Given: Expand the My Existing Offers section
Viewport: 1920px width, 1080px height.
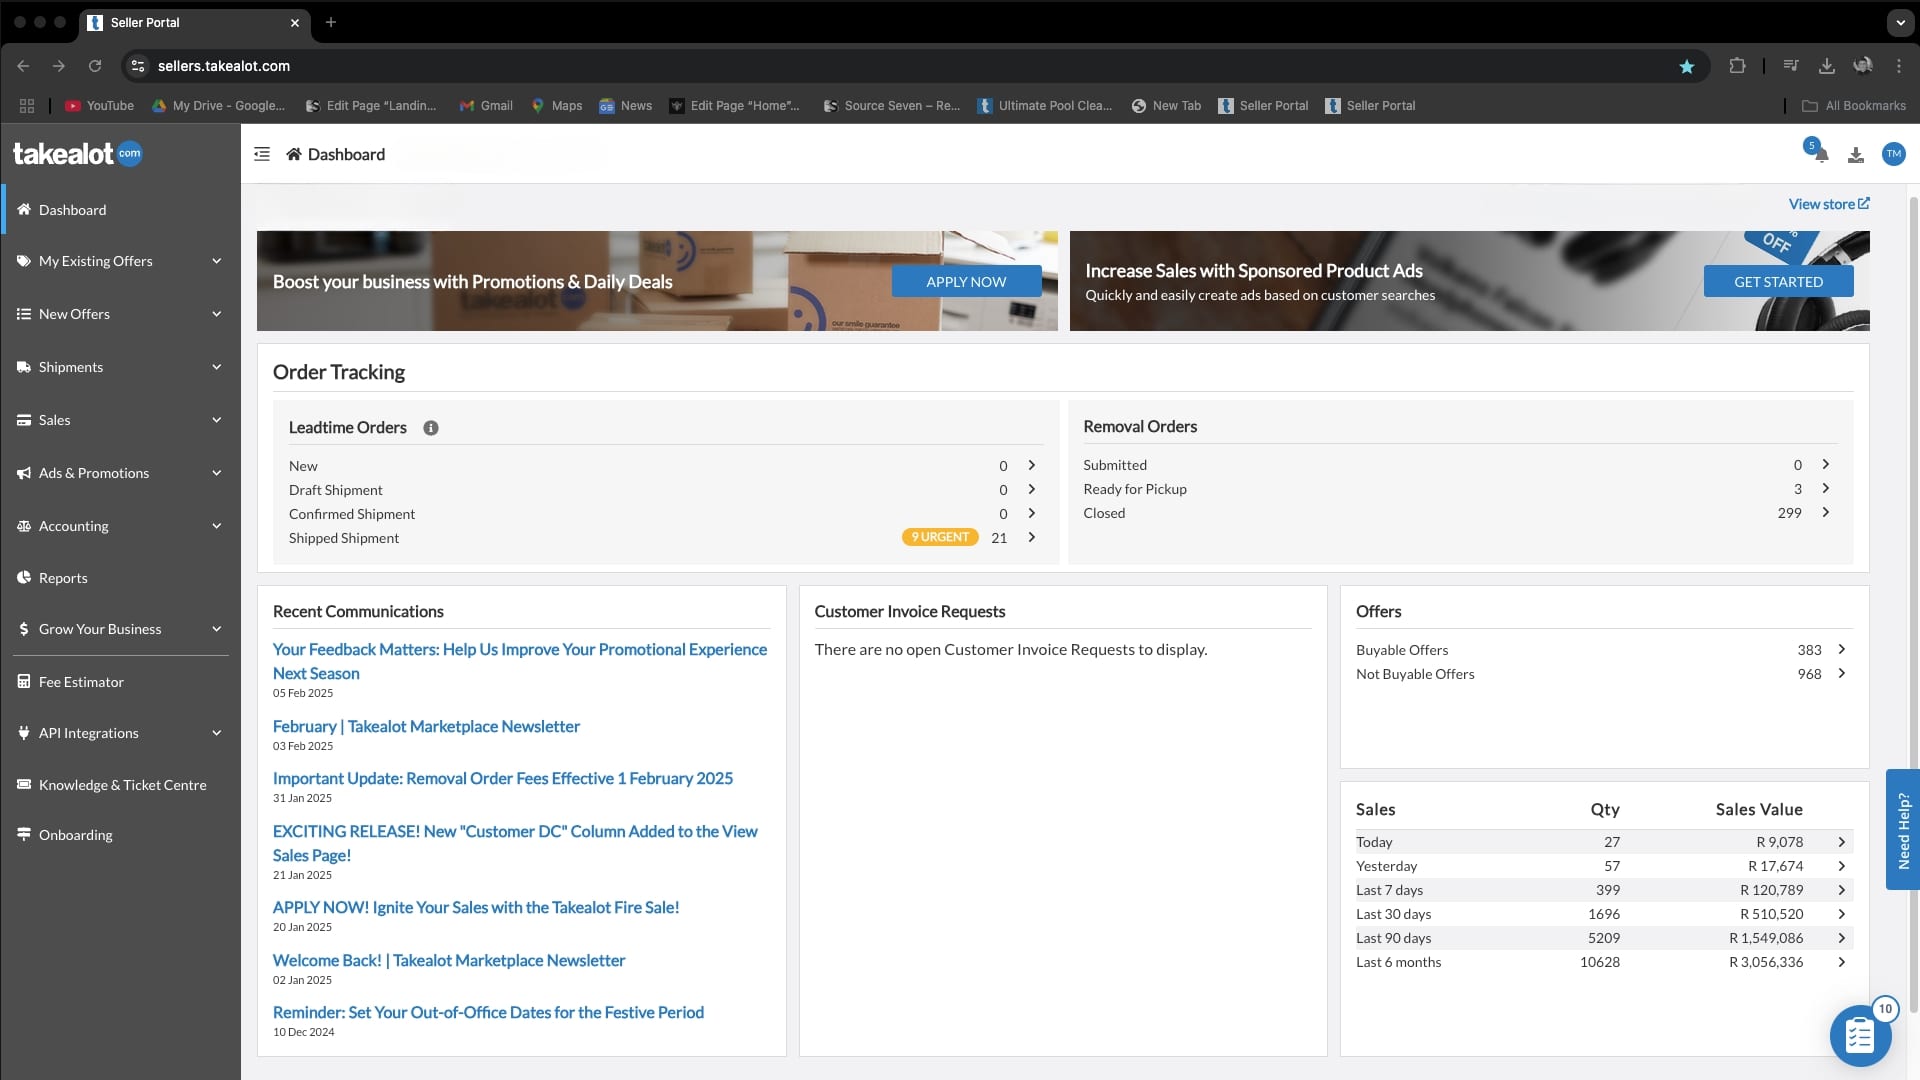Looking at the screenshot, I should [95, 260].
